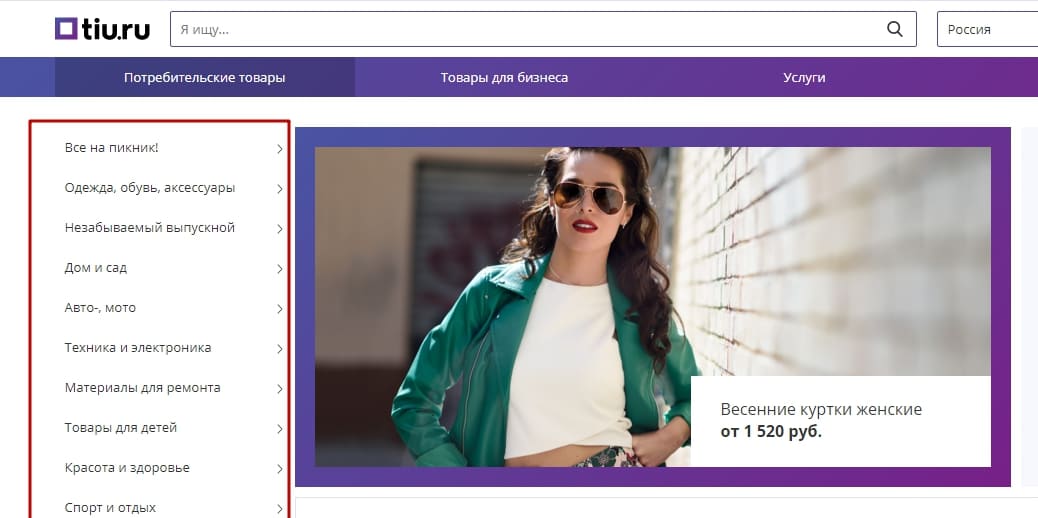Expand arrow next to Все на пикник!
This screenshot has width=1038, height=518.
[280, 149]
